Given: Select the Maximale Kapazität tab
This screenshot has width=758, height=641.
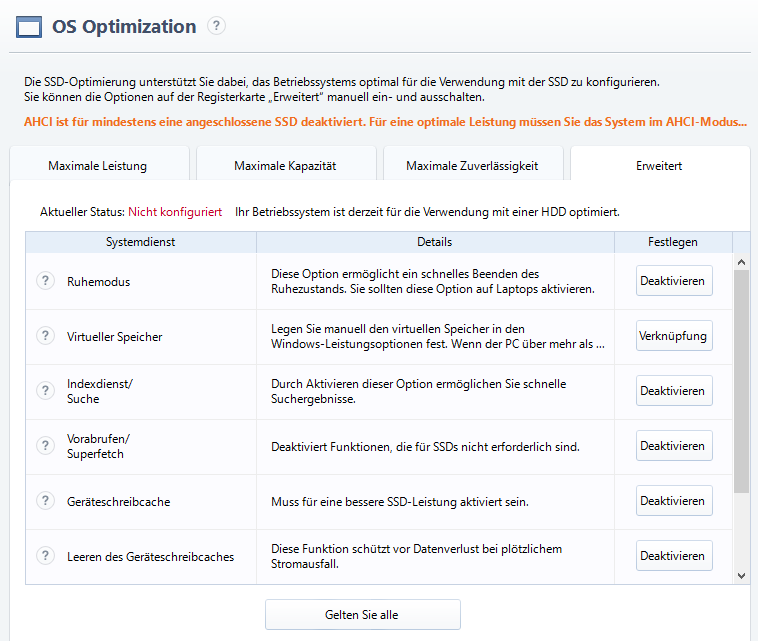Looking at the screenshot, I should pyautogui.click(x=285, y=165).
